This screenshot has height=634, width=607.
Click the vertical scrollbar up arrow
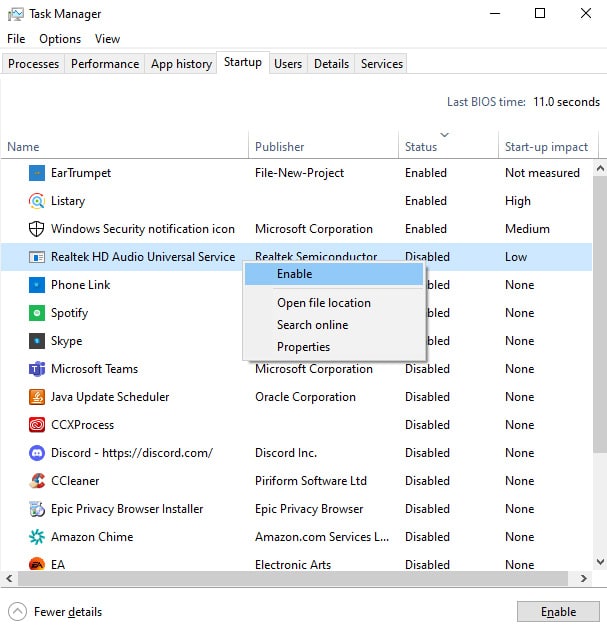pos(600,168)
